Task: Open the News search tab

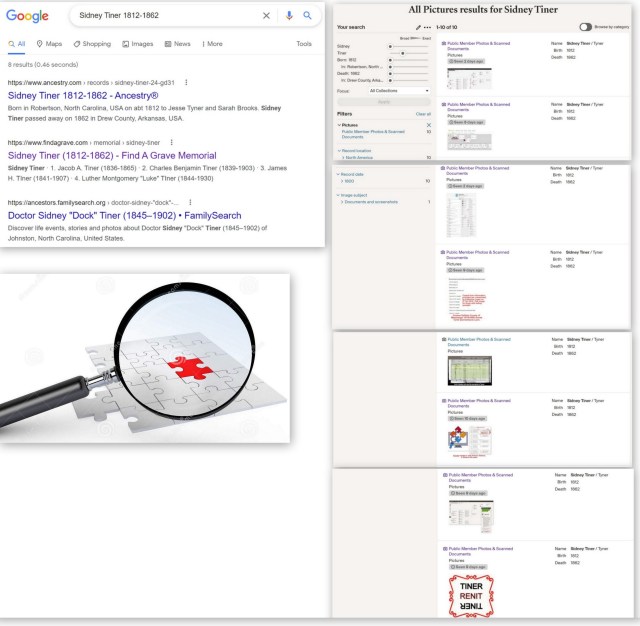Action: (x=178, y=44)
